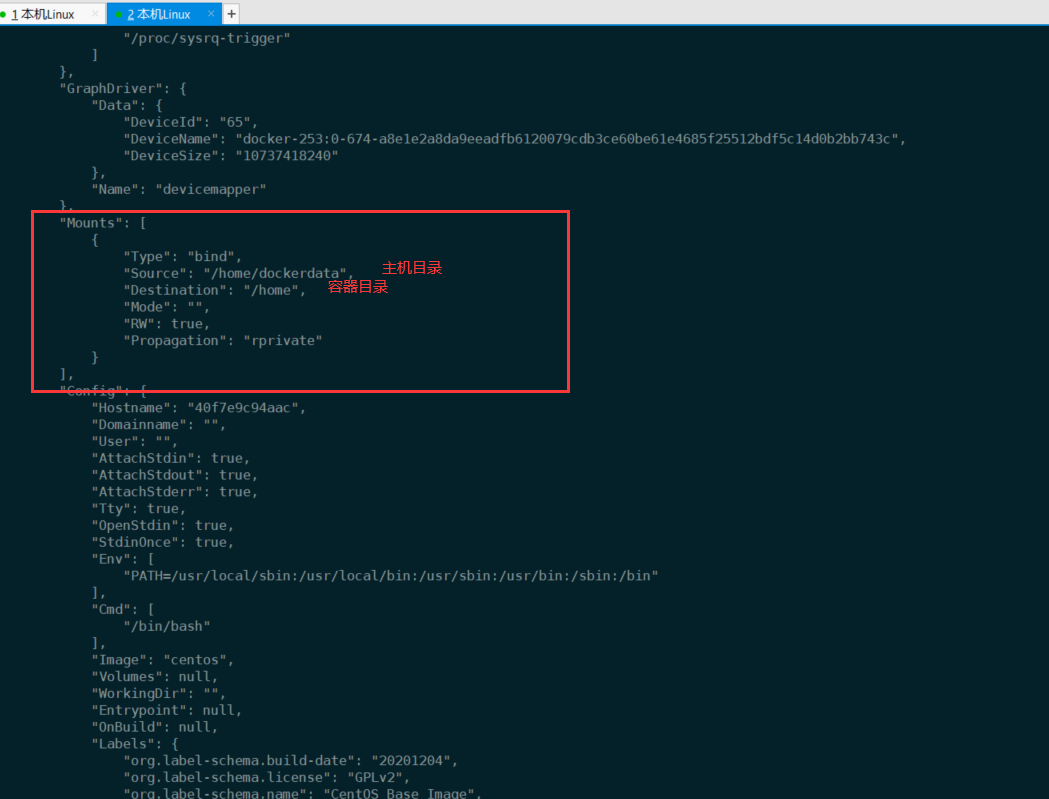Viewport: 1049px width, 799px height.
Task: Click the "Mode": "" line
Action: (167, 306)
